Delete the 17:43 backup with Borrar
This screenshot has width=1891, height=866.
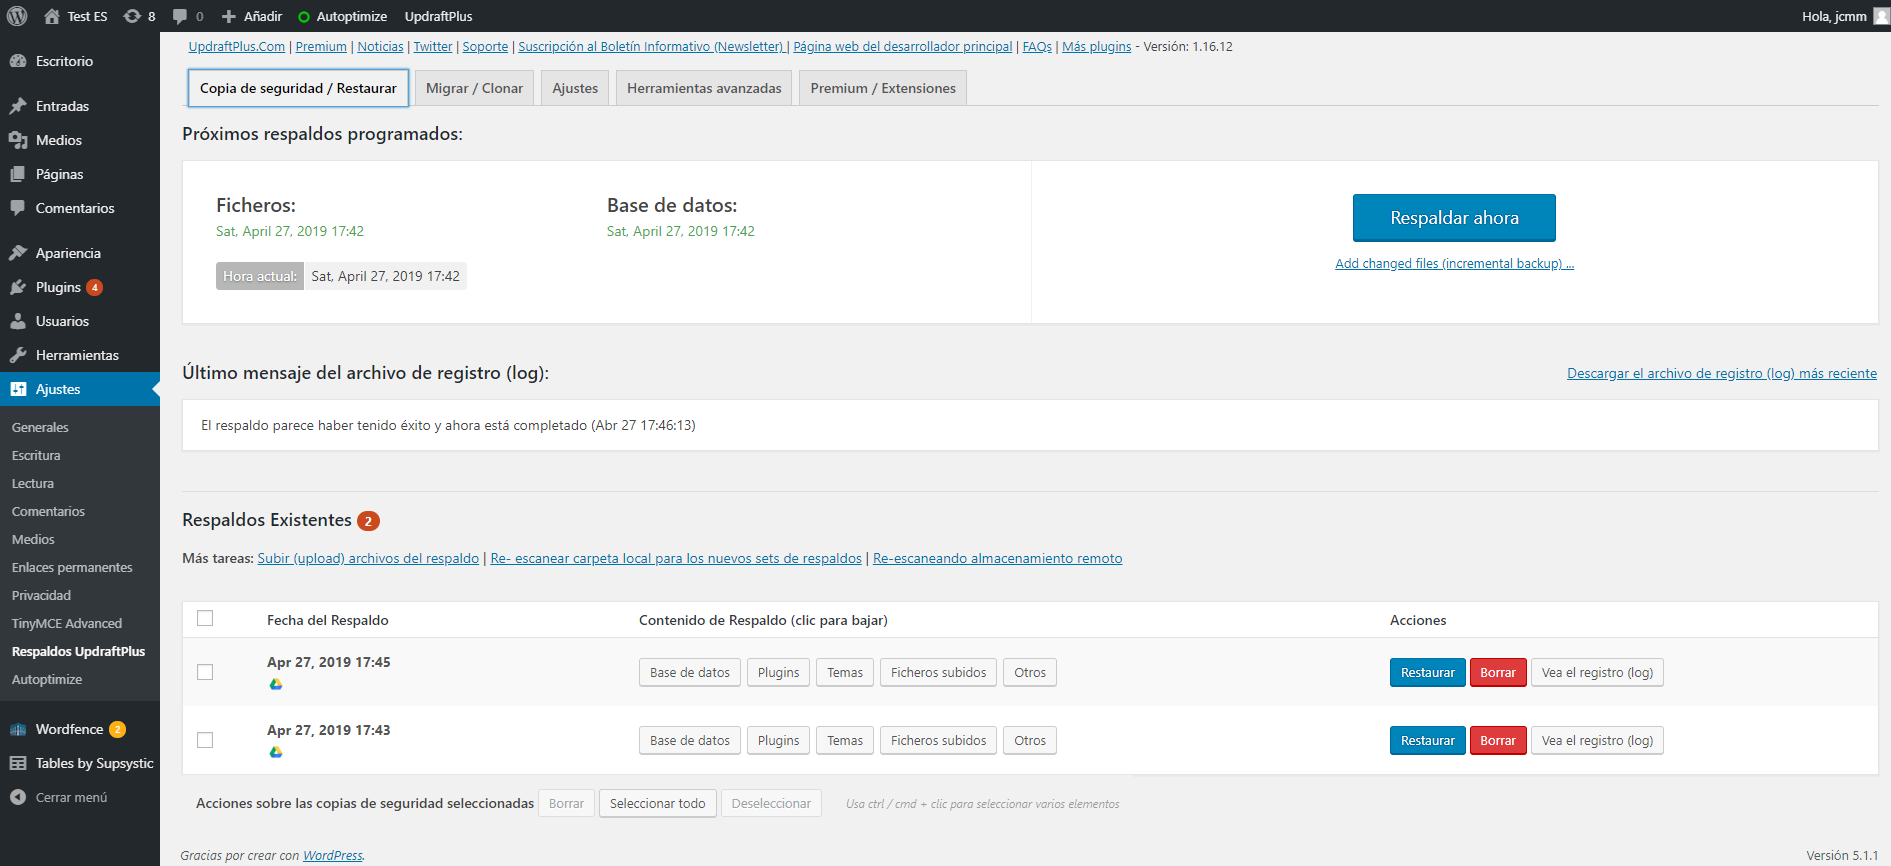point(1497,741)
